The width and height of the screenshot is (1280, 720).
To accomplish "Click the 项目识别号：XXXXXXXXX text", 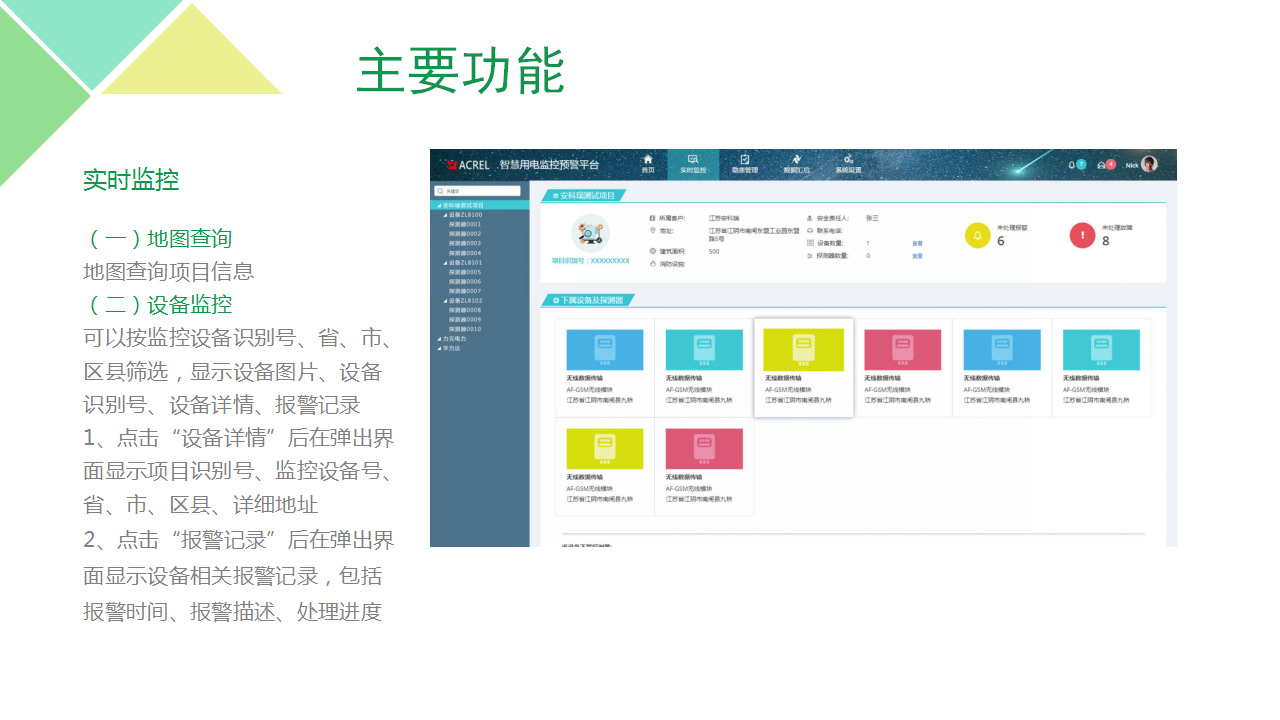I will pyautogui.click(x=590, y=260).
